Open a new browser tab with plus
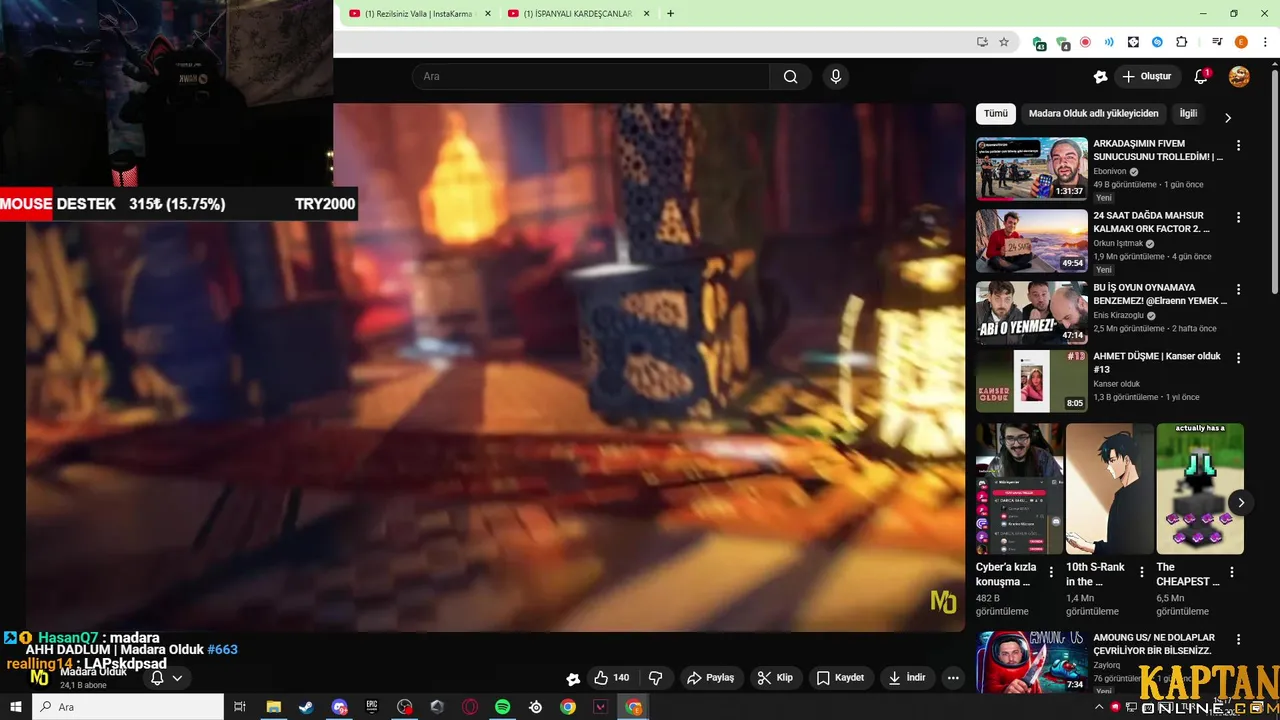 [x=670, y=14]
